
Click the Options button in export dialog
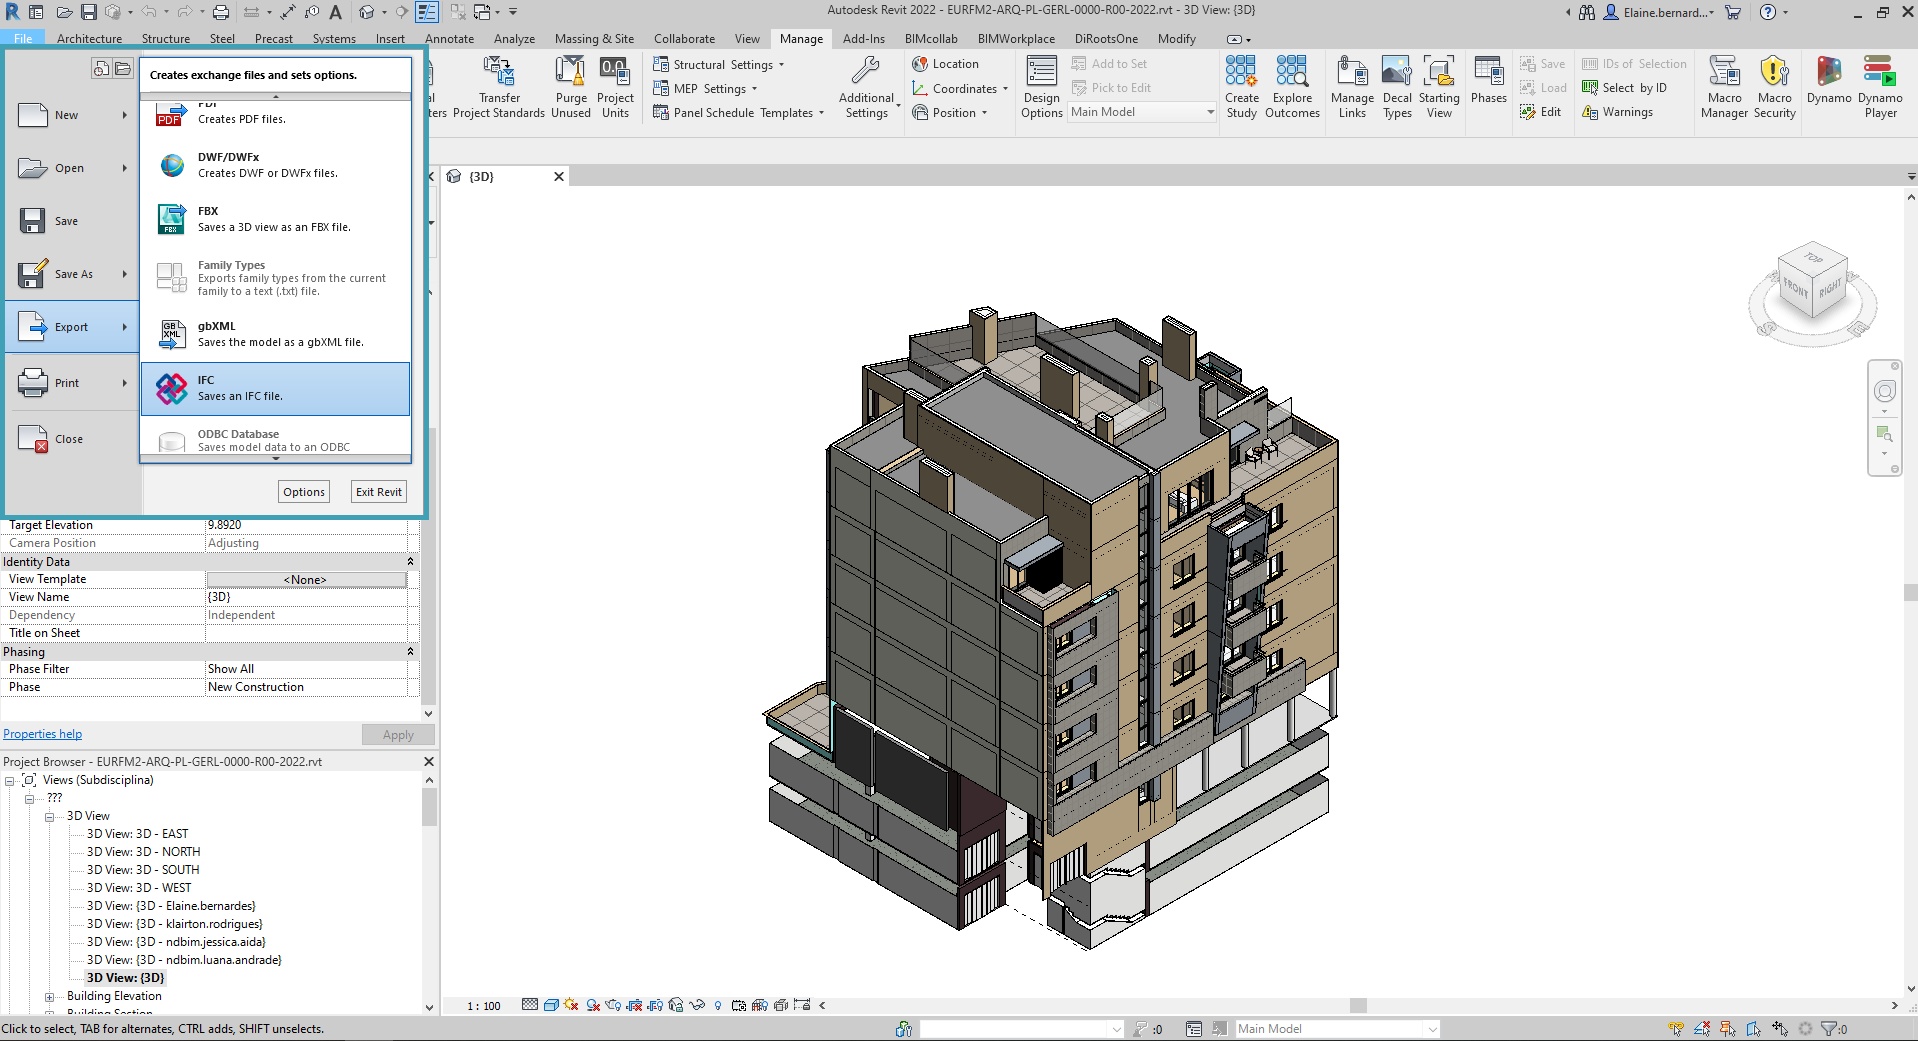pos(303,491)
